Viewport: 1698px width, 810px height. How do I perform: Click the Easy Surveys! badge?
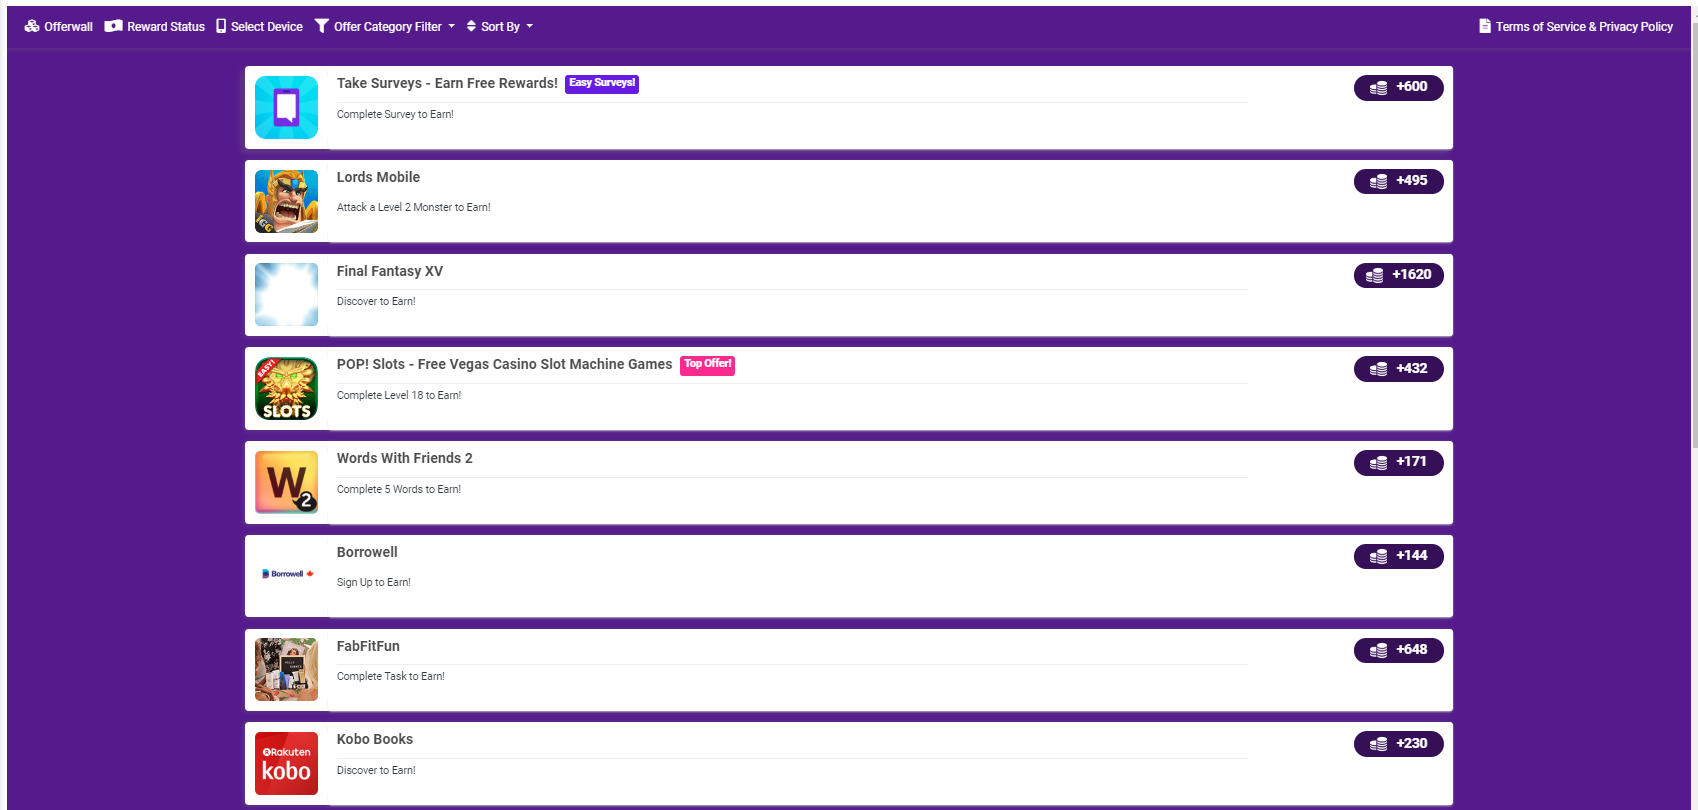[602, 84]
